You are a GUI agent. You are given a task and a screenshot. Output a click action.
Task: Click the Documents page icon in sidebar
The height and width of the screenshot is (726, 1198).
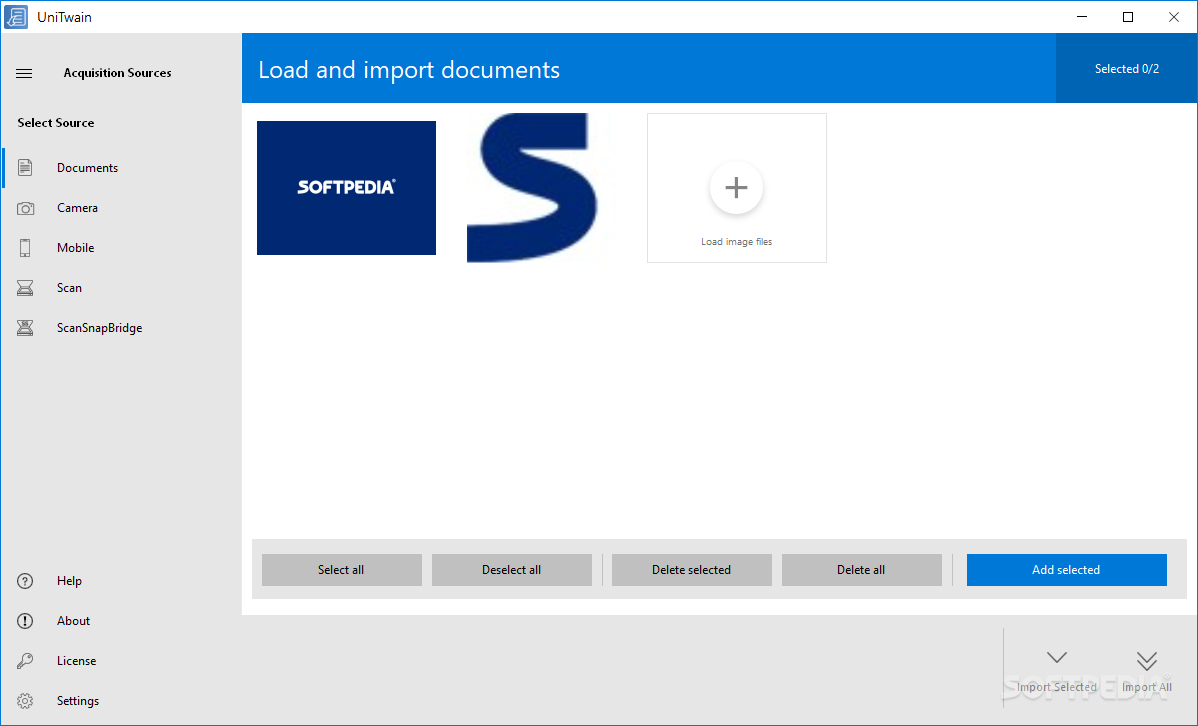pos(25,167)
